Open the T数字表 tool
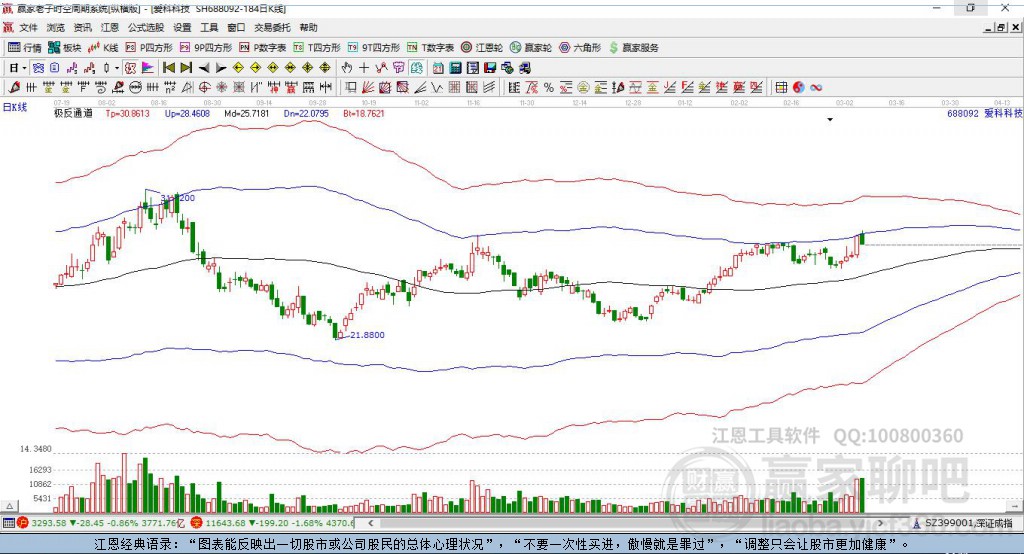 click(x=430, y=48)
